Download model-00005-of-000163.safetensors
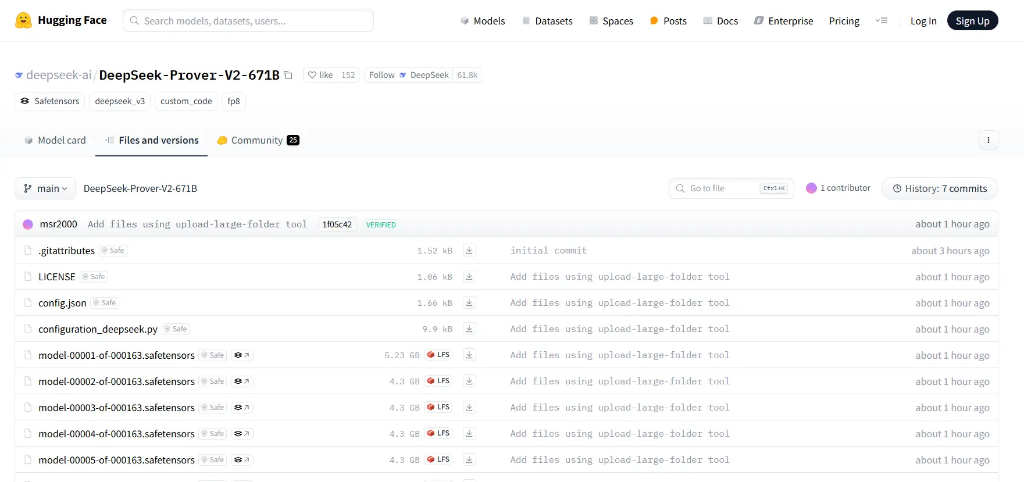The width and height of the screenshot is (1024, 482). point(469,460)
